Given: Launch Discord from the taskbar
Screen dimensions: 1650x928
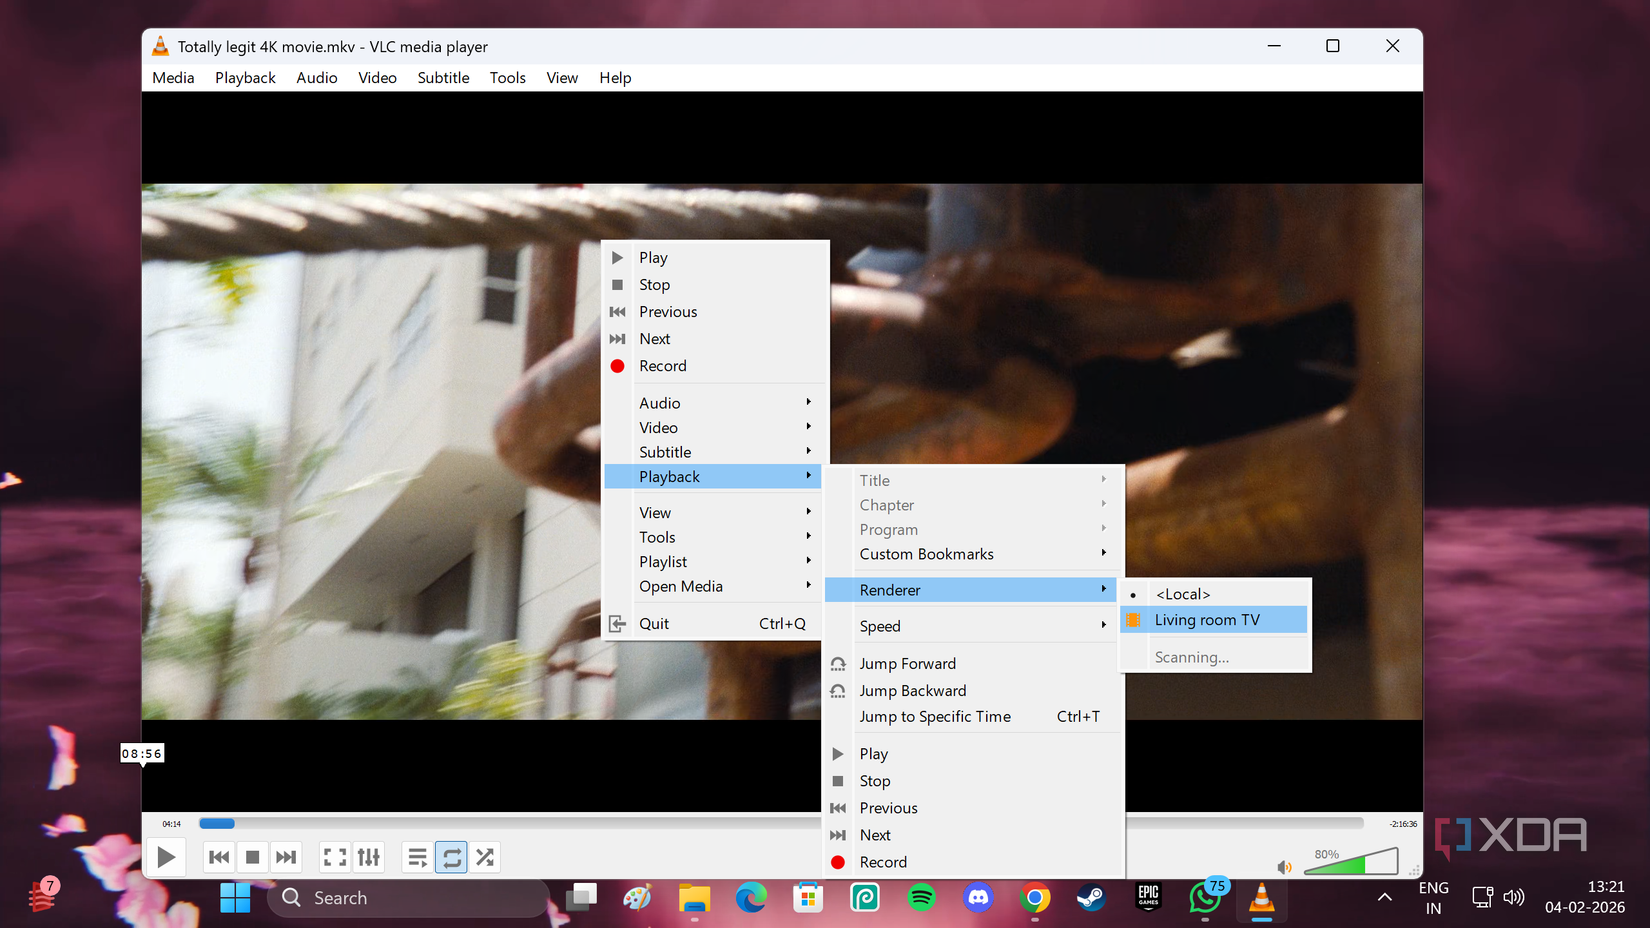Looking at the screenshot, I should point(978,898).
